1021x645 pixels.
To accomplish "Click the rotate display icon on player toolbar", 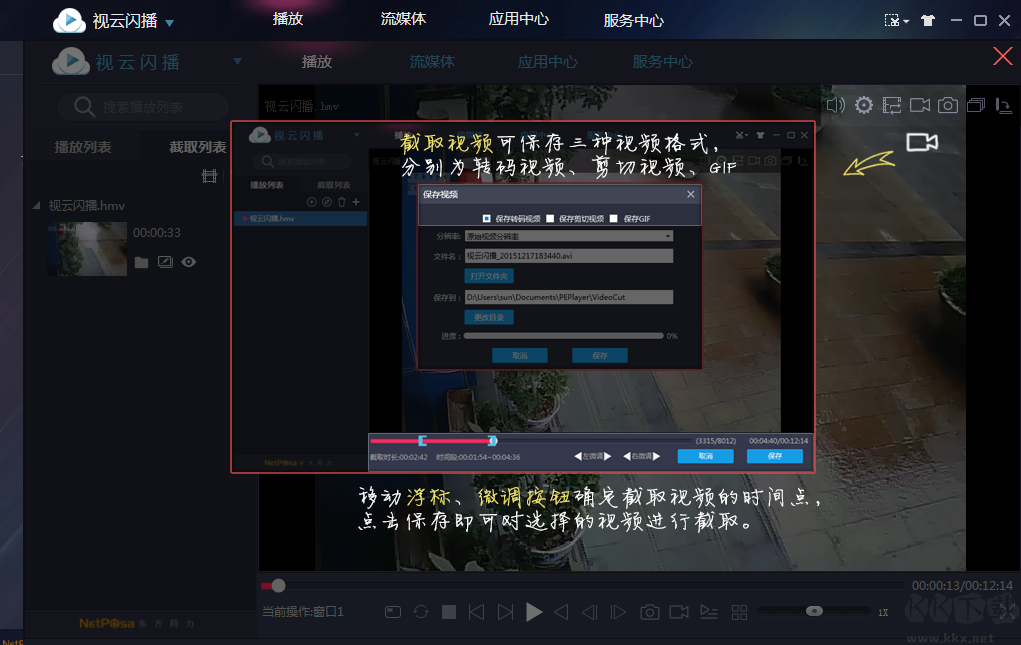I will tap(1004, 104).
